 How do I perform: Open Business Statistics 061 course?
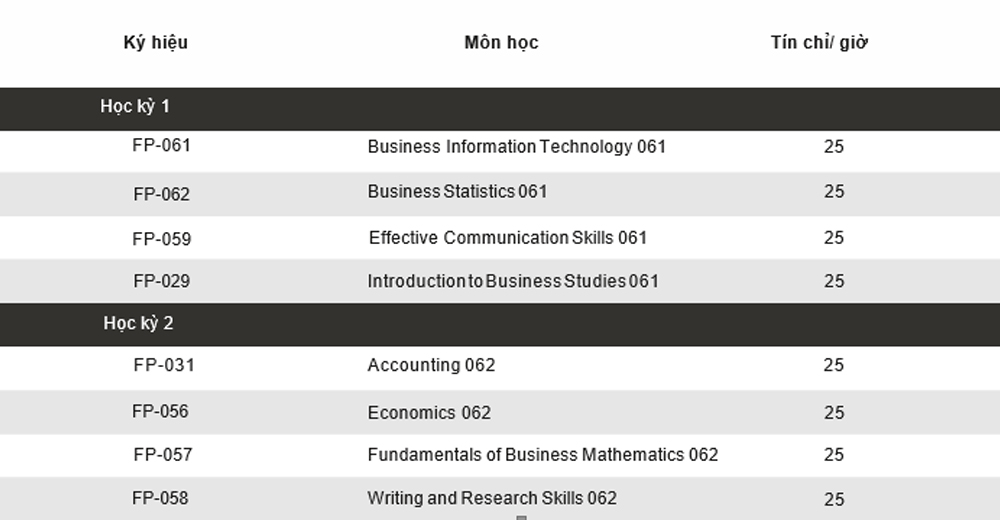(x=457, y=191)
